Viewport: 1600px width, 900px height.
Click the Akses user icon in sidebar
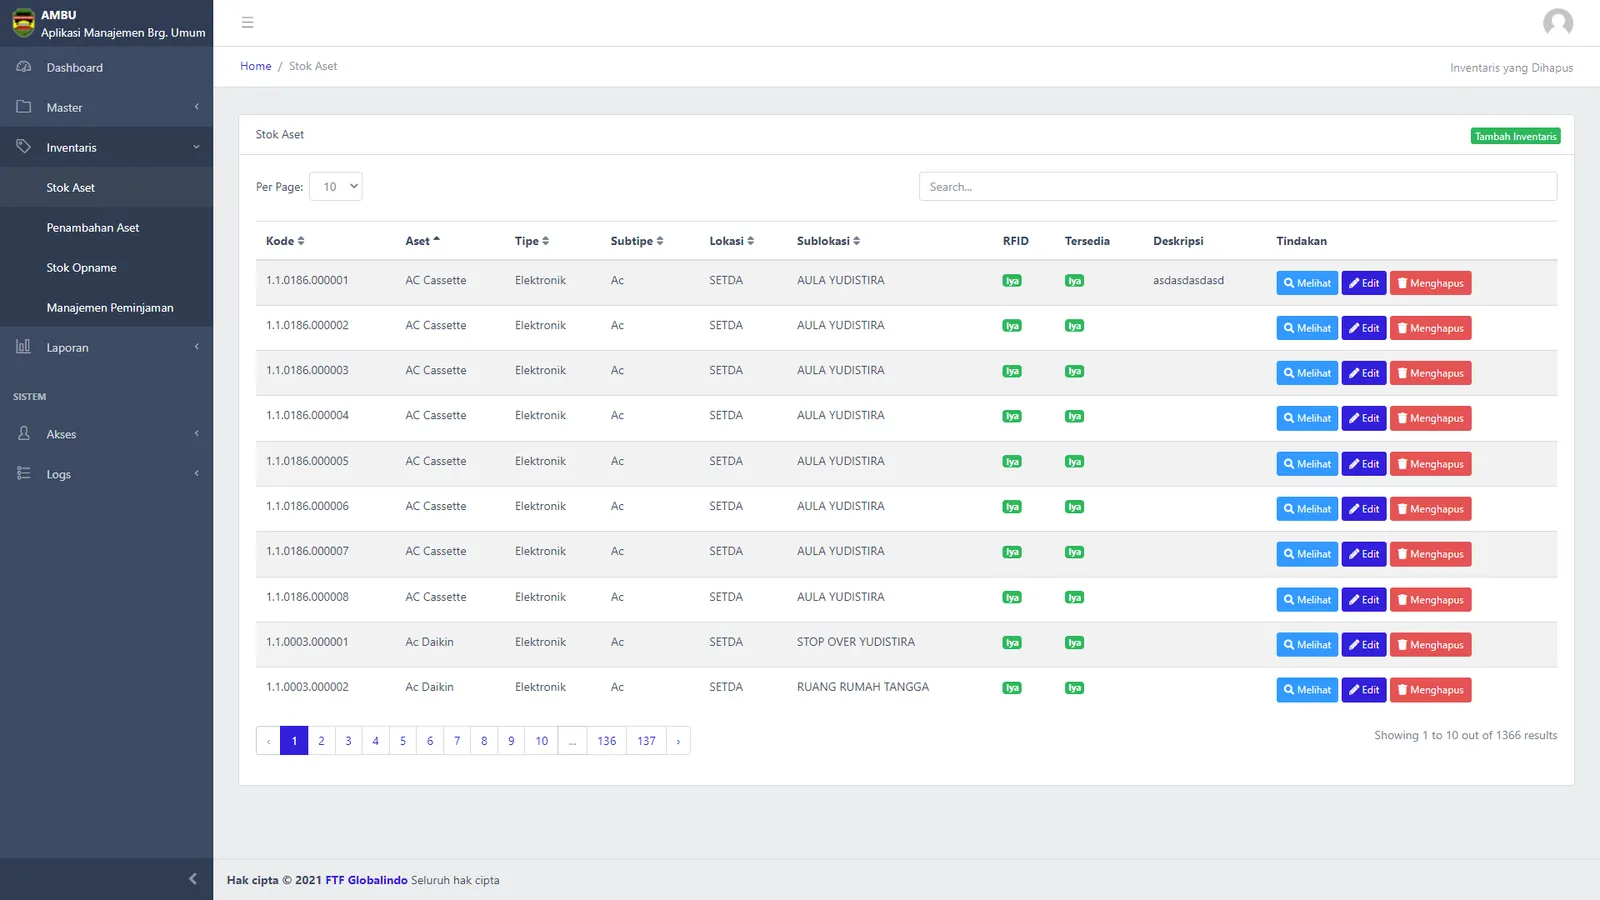(24, 434)
